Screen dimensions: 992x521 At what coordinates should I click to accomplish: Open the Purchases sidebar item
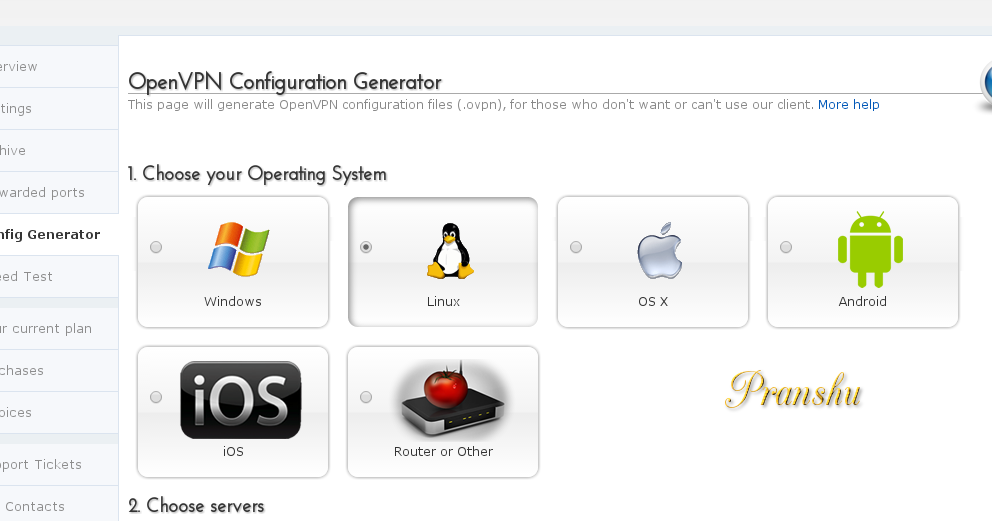[59, 371]
